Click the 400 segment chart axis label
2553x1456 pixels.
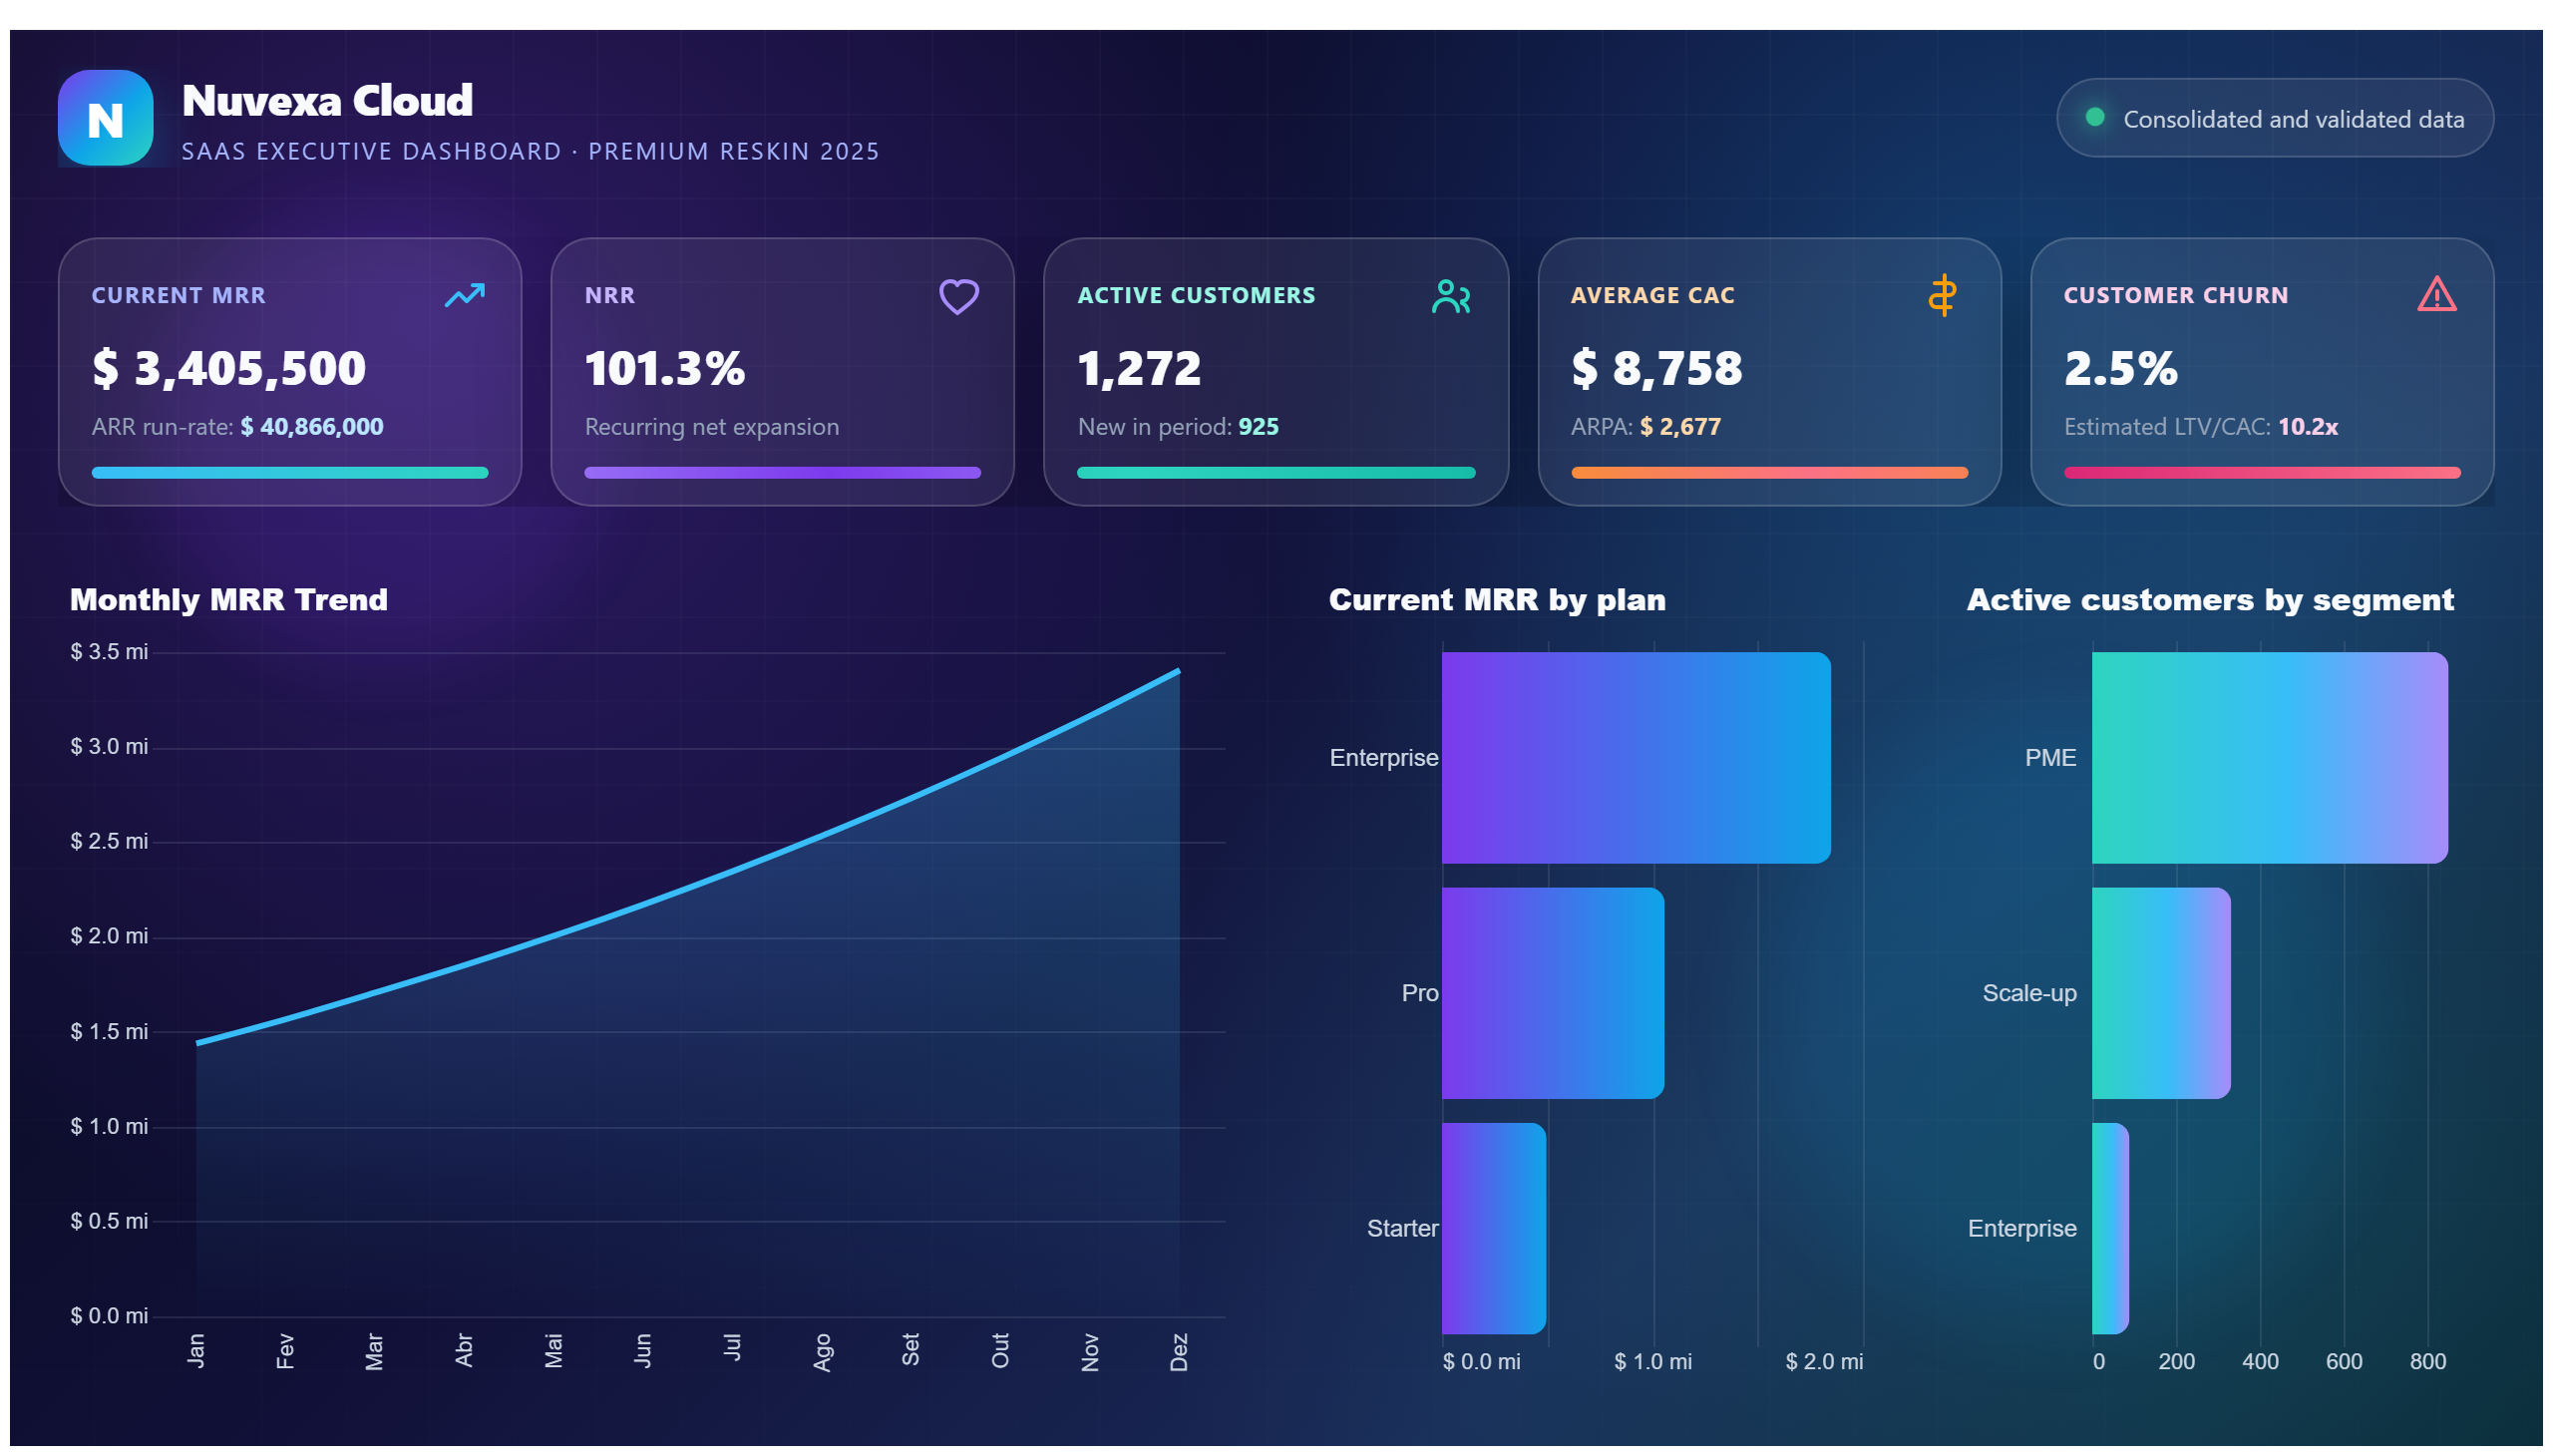pyautogui.click(x=2258, y=1361)
